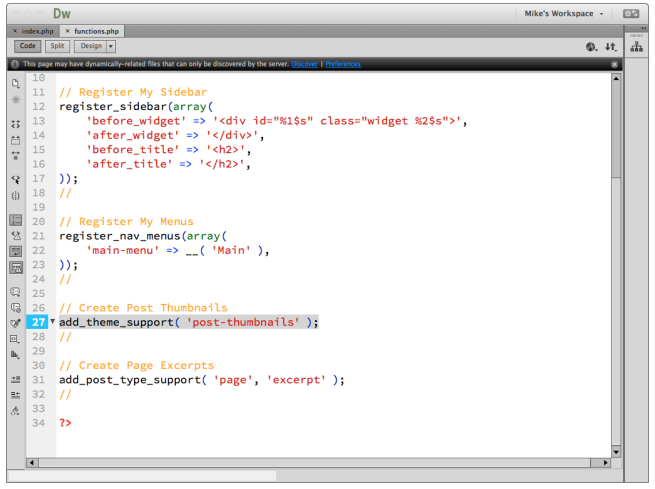Close the functions.php tab
This screenshot has width=655, height=489.
[x=68, y=31]
